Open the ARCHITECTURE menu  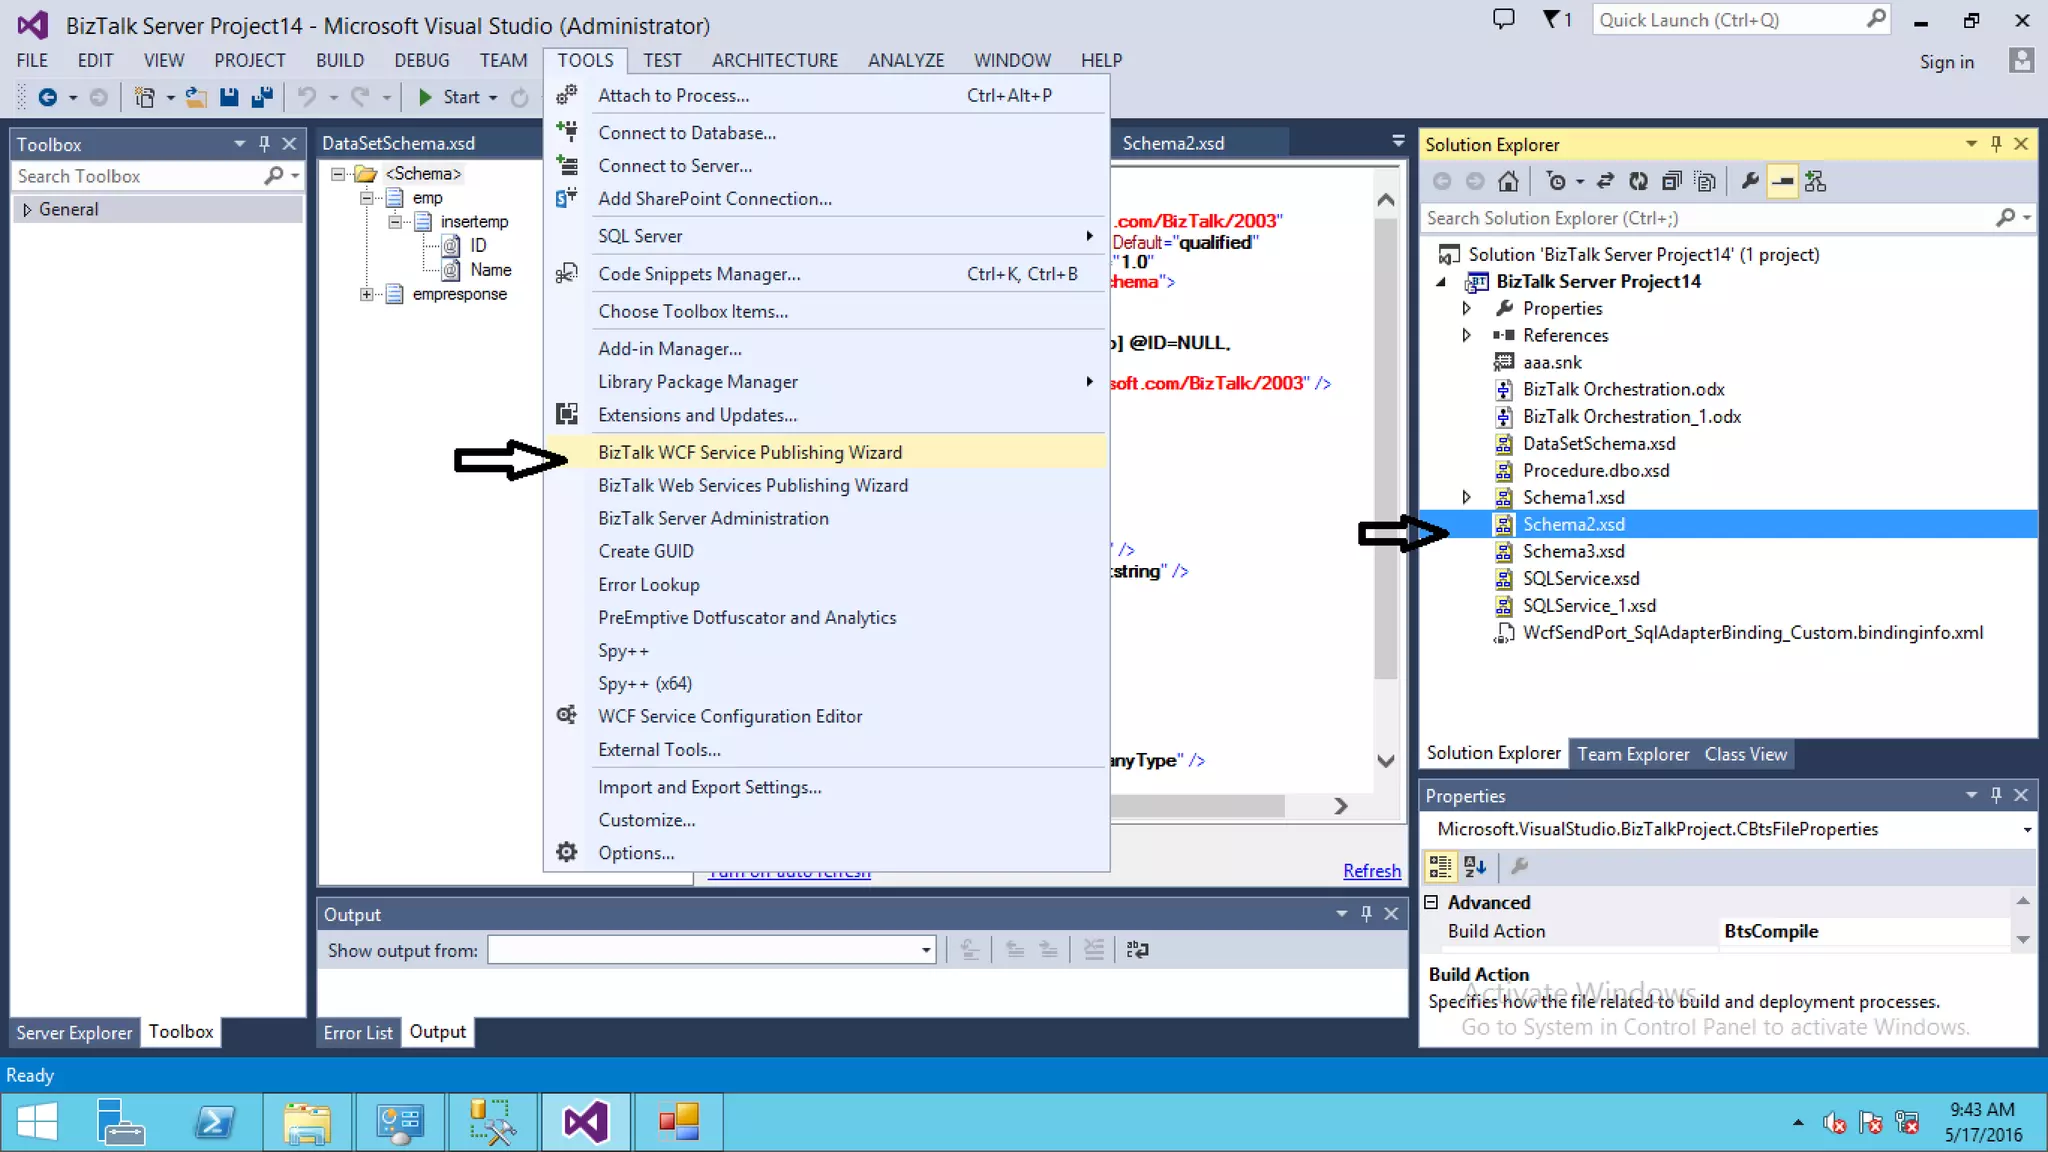[x=775, y=60]
